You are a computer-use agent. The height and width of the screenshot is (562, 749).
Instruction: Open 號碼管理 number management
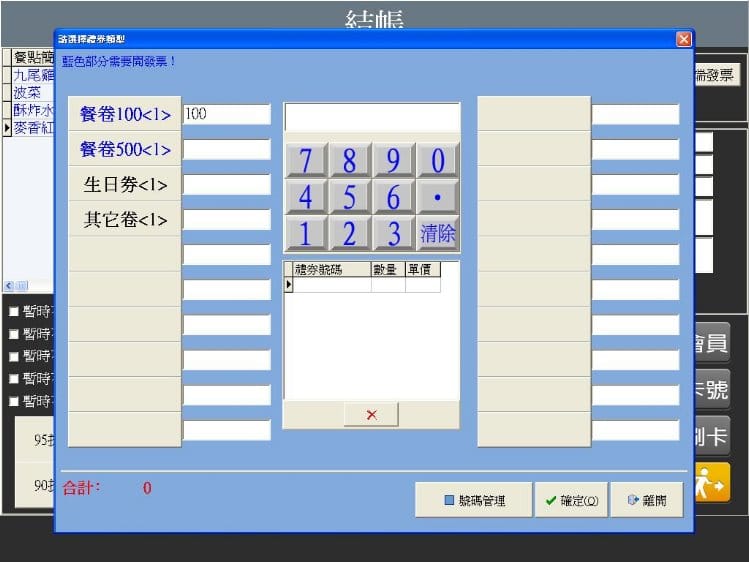(x=474, y=500)
